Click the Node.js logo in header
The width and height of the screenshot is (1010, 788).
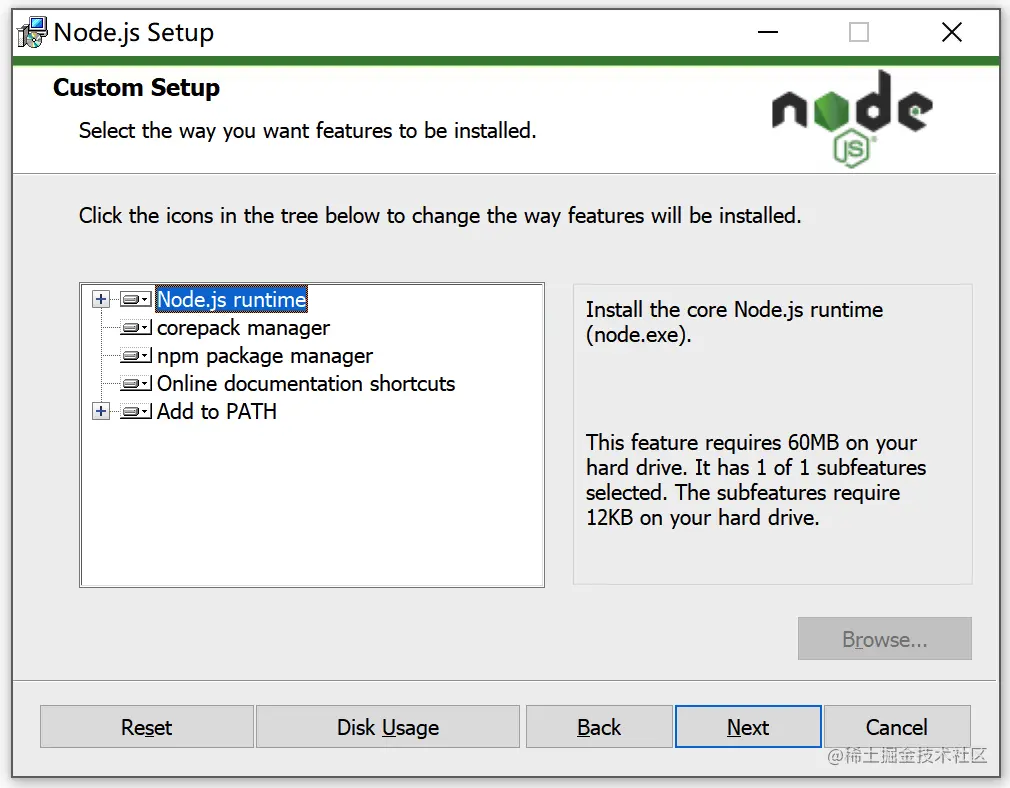[852, 119]
